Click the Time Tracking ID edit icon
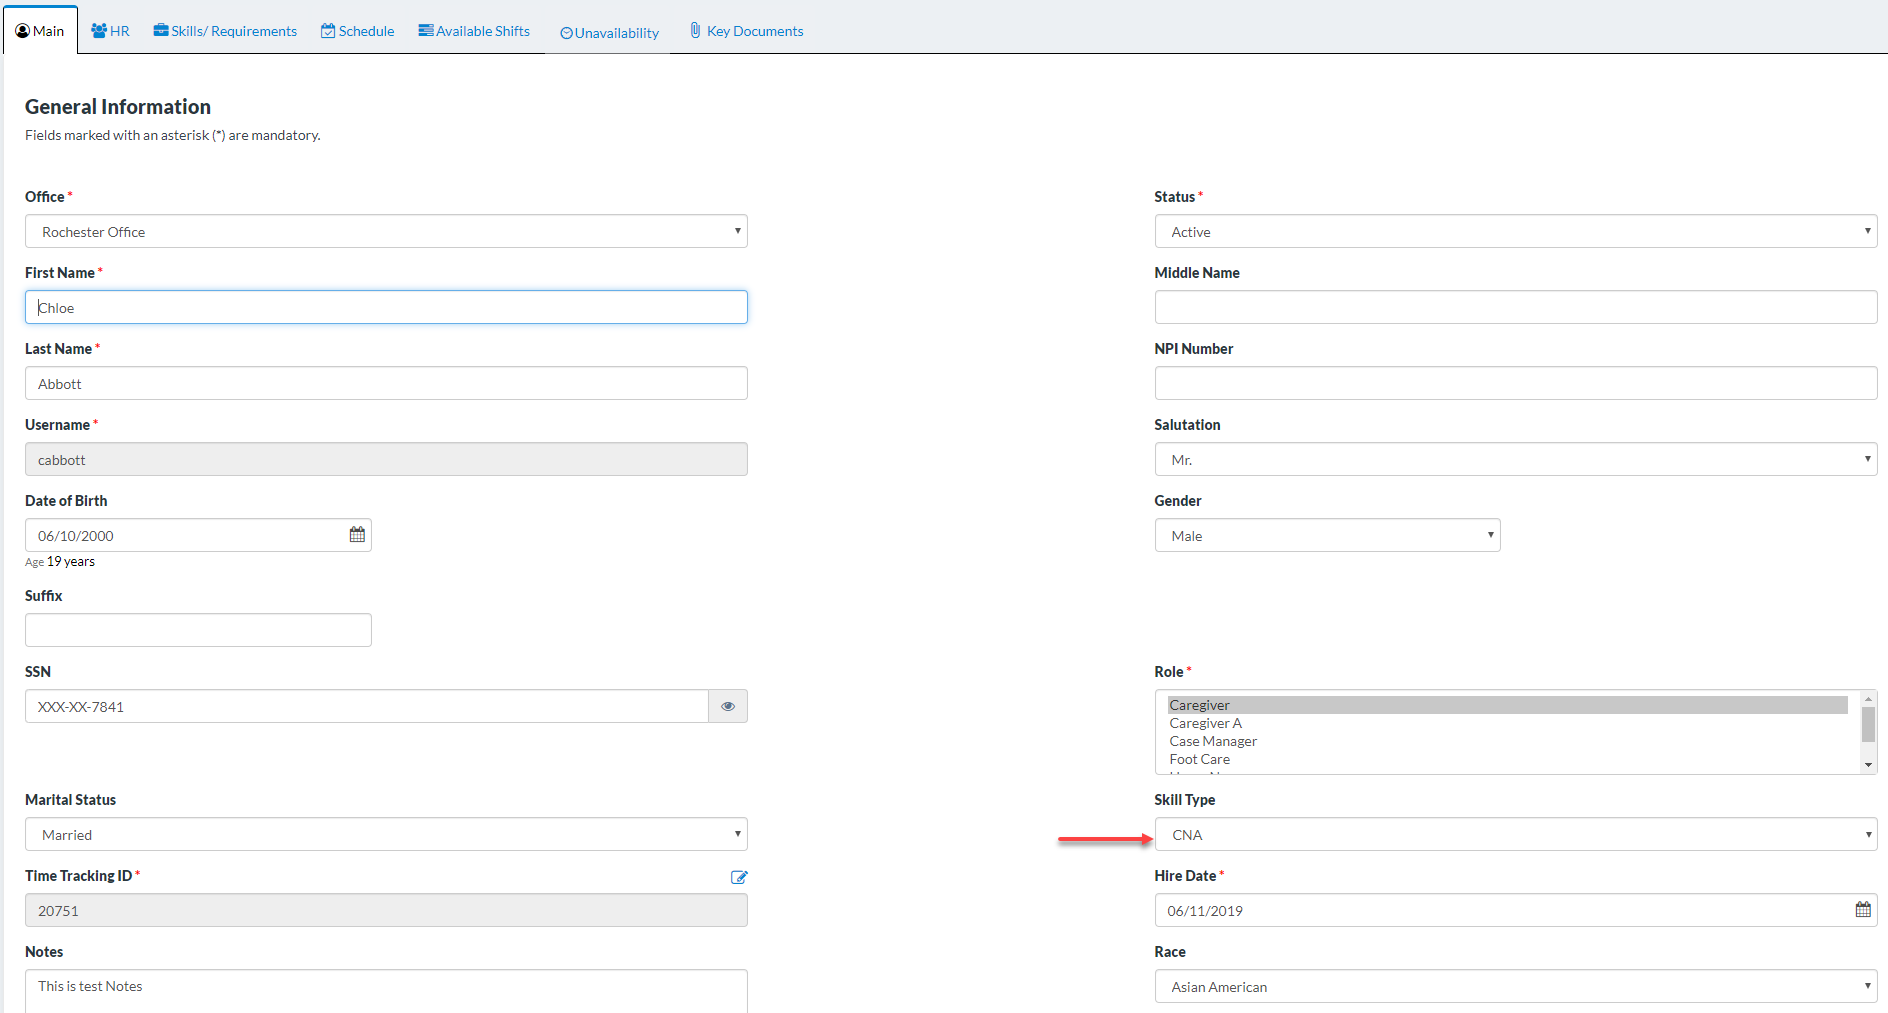Viewport: 1888px width, 1013px height. [x=739, y=877]
